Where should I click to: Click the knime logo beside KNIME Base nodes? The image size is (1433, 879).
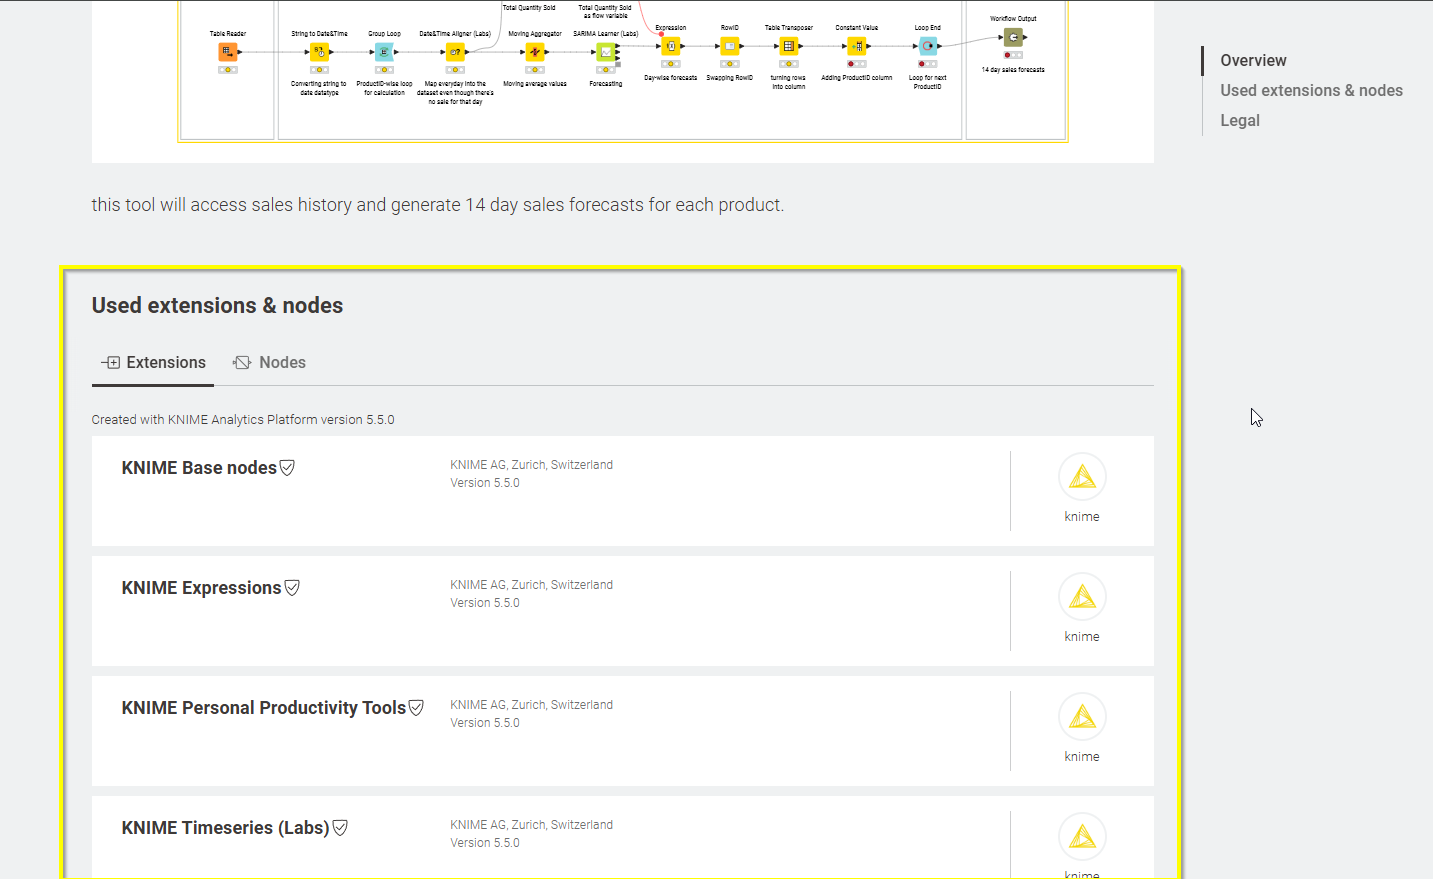[x=1082, y=478]
